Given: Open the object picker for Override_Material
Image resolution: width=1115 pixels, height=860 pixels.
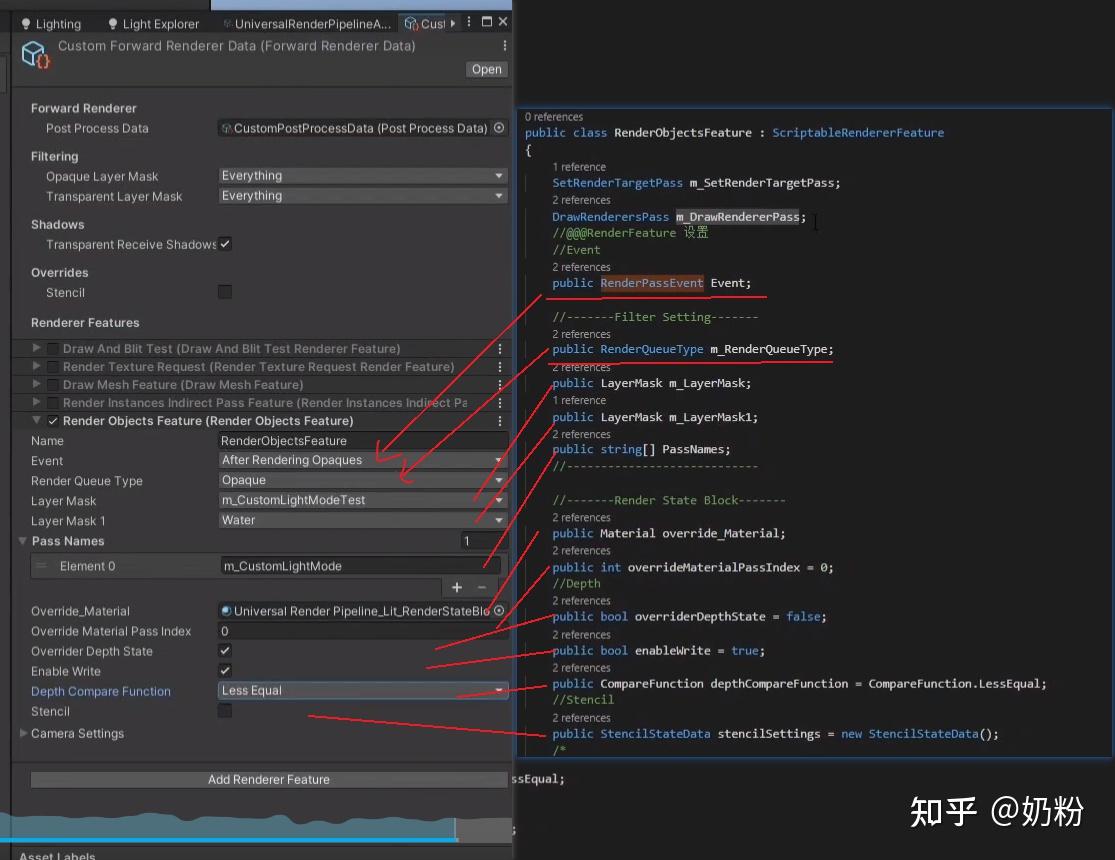Looking at the screenshot, I should click(x=500, y=611).
